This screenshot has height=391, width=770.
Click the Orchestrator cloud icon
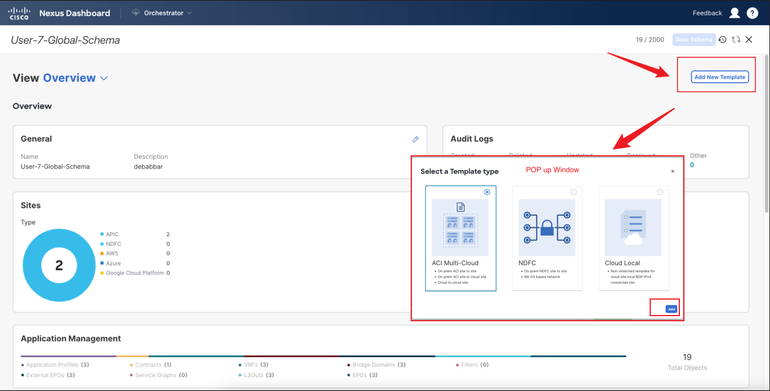(136, 13)
